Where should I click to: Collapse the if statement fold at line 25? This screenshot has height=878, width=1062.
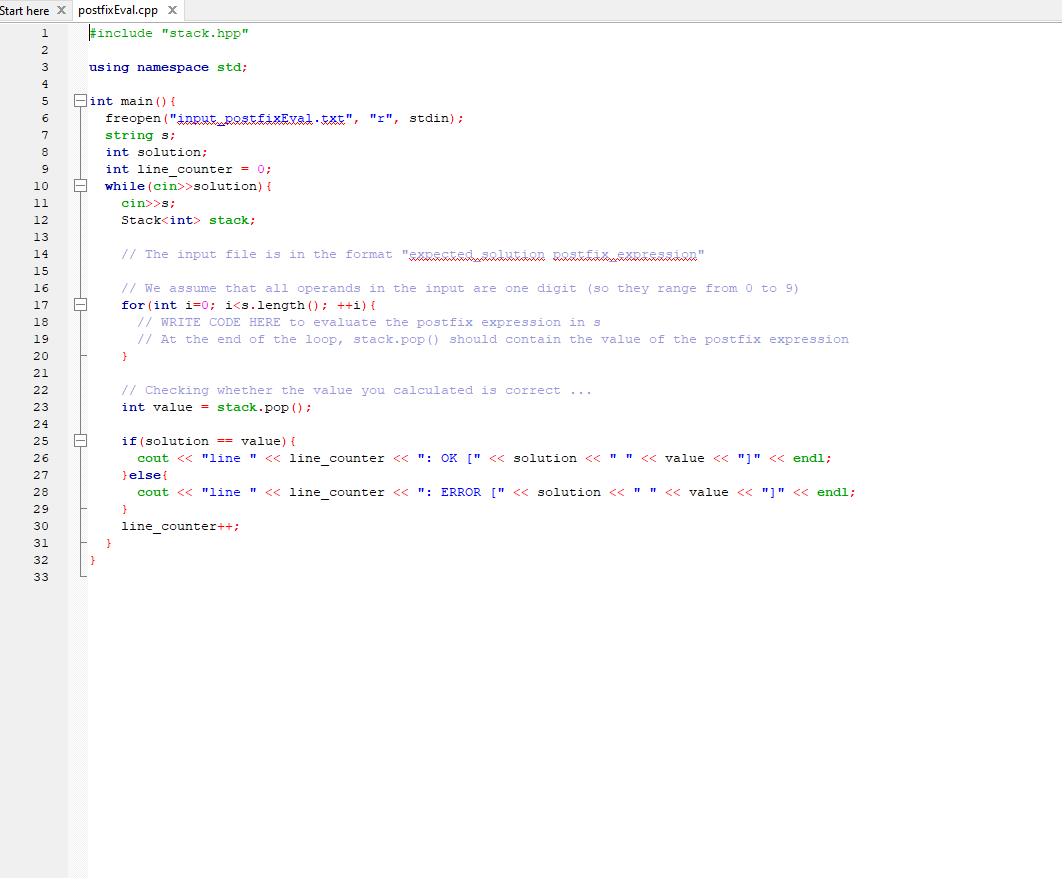(80, 440)
